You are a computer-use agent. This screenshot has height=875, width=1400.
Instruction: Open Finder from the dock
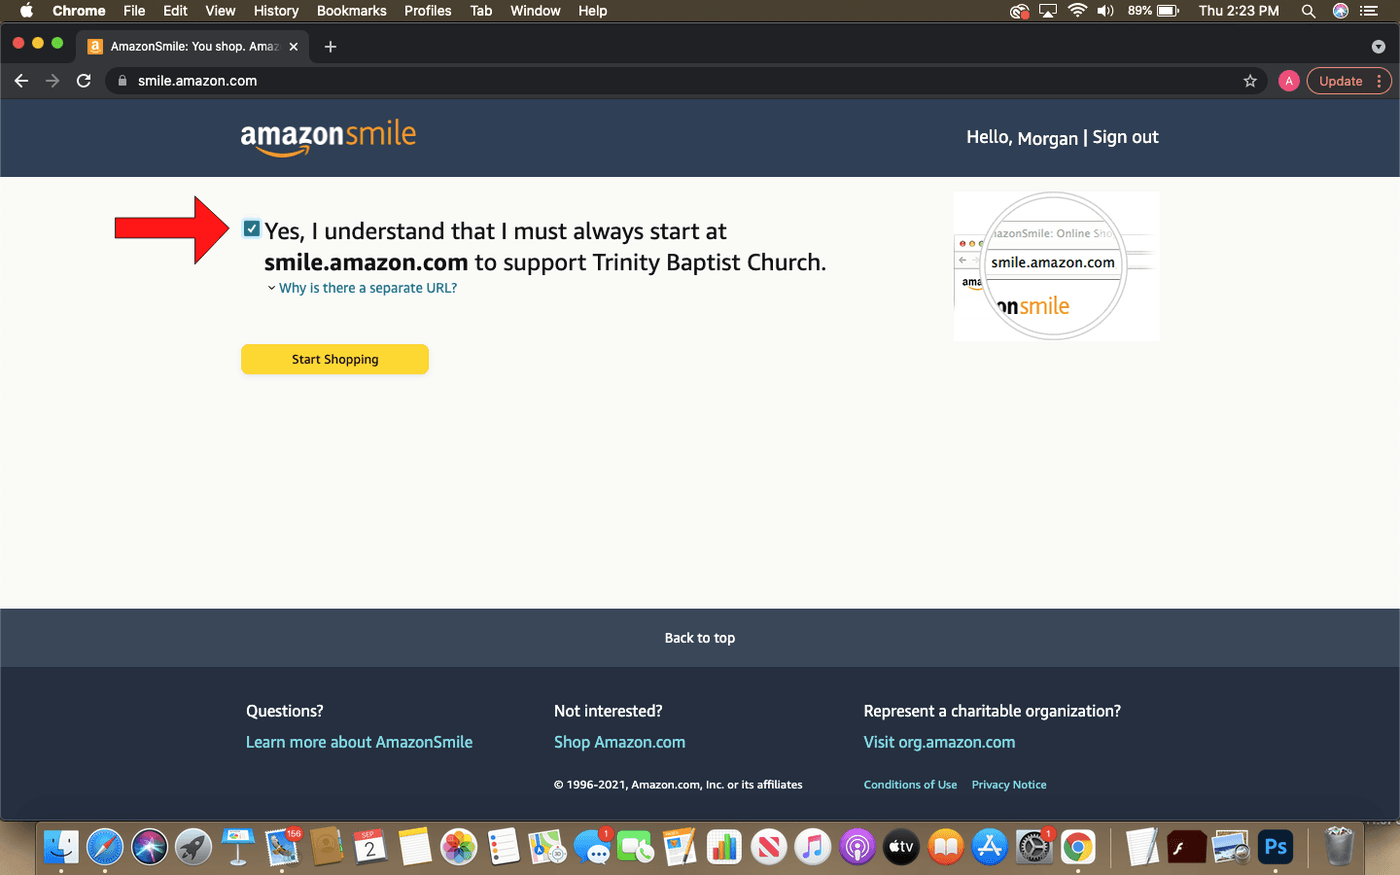tap(61, 847)
